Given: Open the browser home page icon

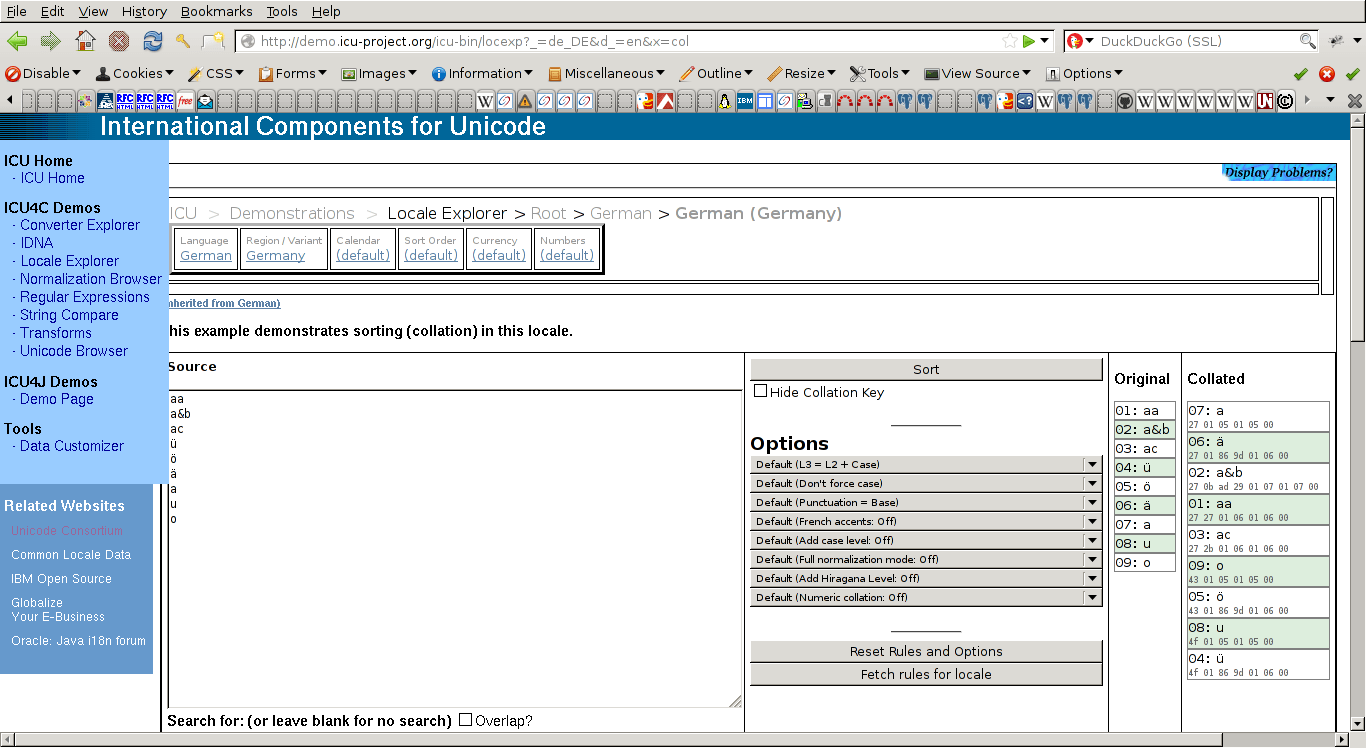Looking at the screenshot, I should click(x=86, y=41).
